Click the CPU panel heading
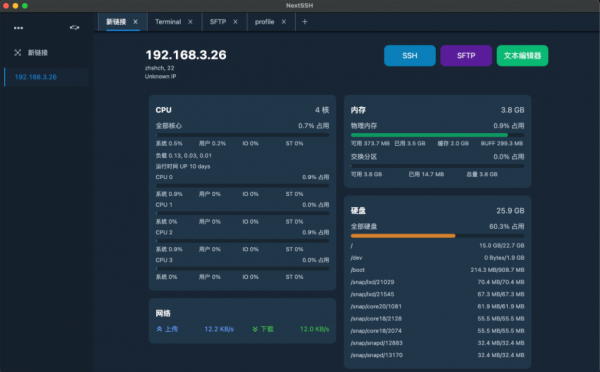Image resolution: width=600 pixels, height=372 pixels. pyautogui.click(x=163, y=110)
